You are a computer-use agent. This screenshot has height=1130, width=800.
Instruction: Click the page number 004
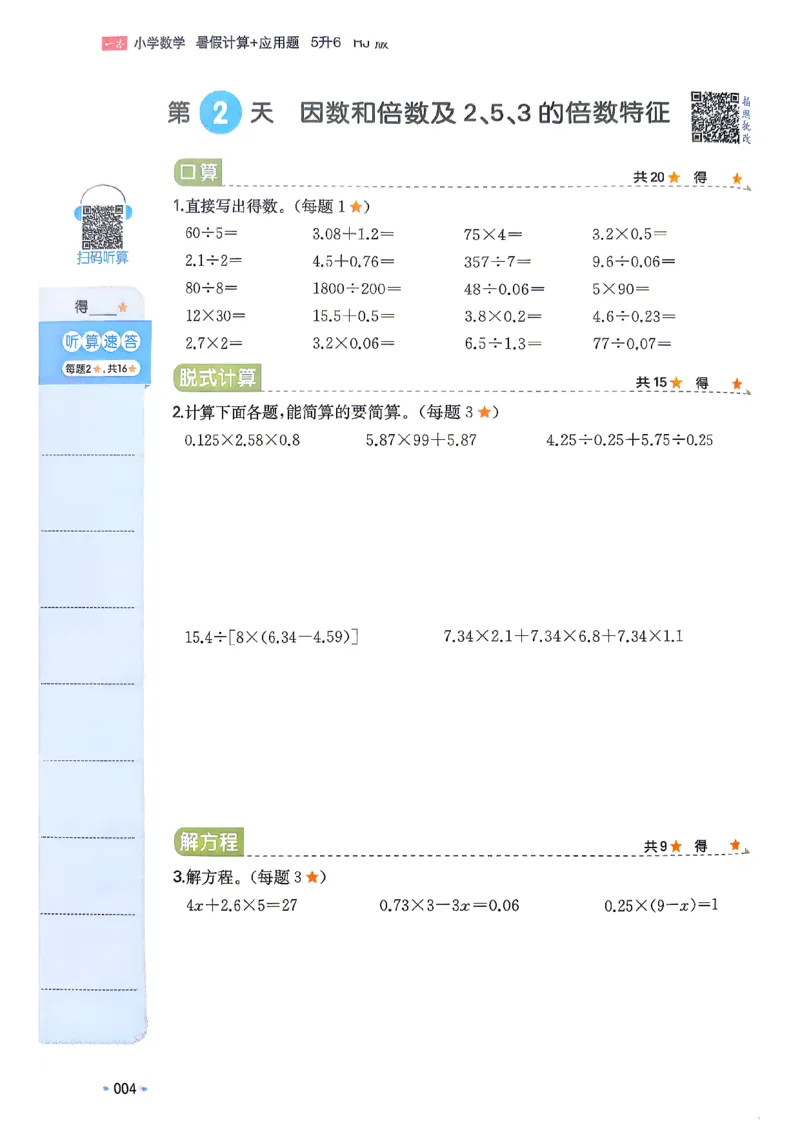(x=125, y=1088)
